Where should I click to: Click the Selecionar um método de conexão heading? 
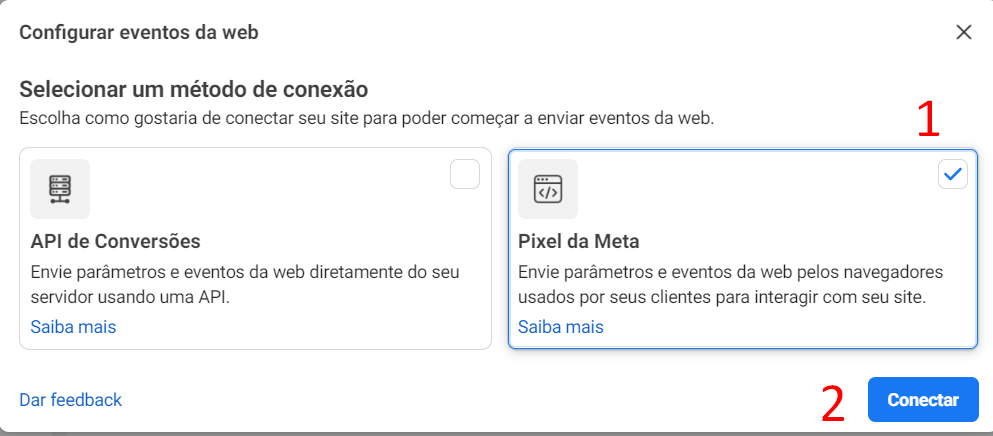click(x=193, y=89)
